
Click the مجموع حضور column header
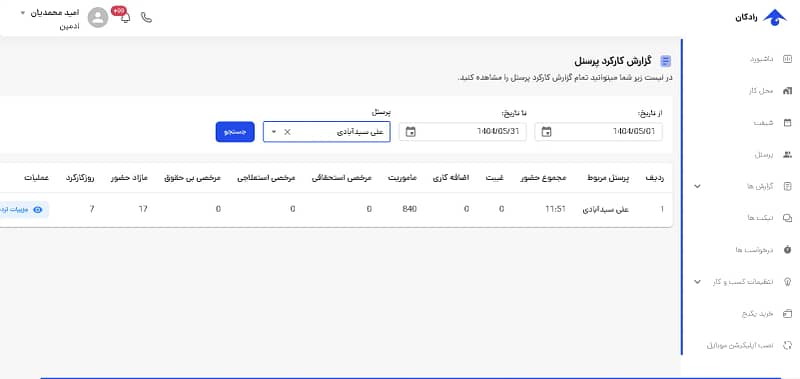click(x=543, y=178)
